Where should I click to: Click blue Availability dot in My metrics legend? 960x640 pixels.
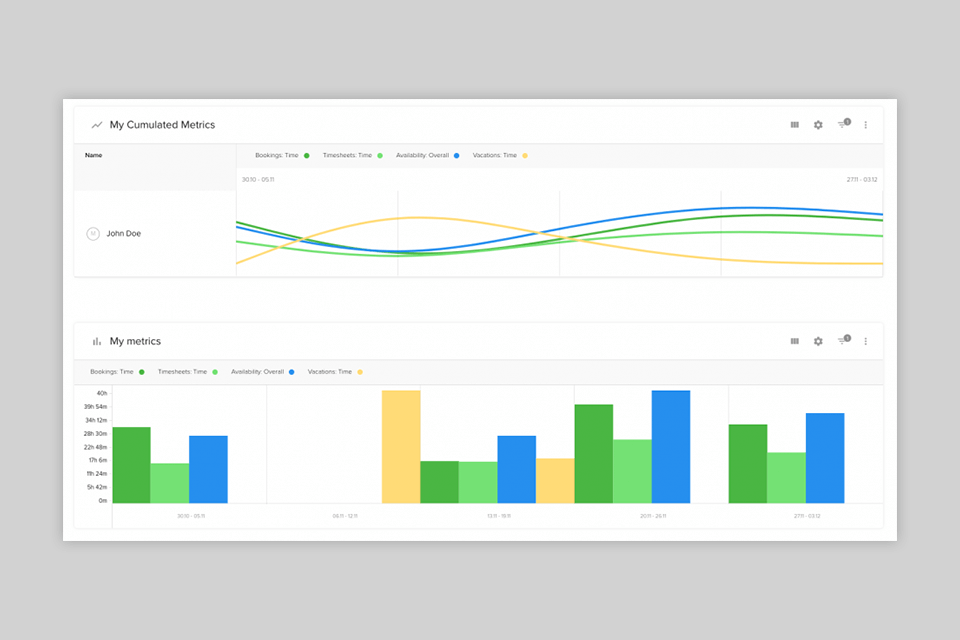[x=291, y=372]
